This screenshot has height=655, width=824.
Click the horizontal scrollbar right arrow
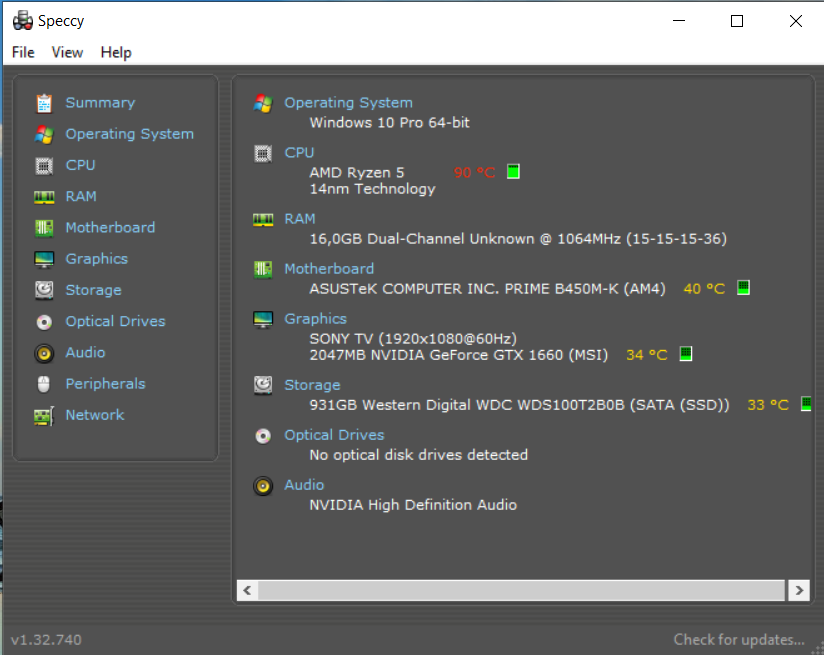[x=799, y=590]
